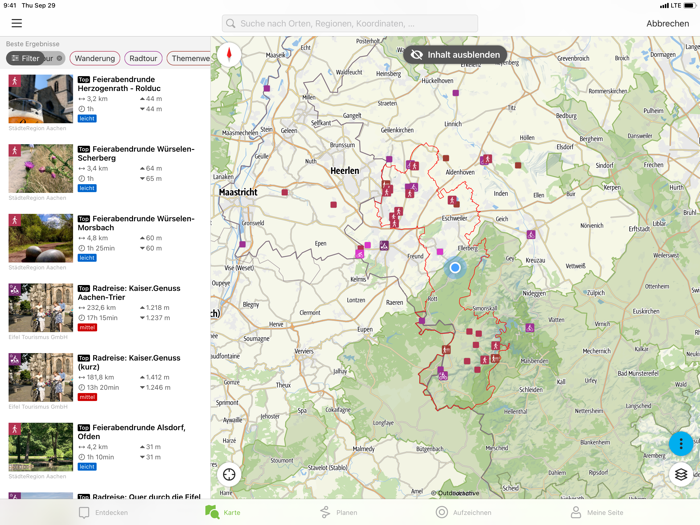
Task: Click wheelchair marker near Kreuzau
Action: 531,234
